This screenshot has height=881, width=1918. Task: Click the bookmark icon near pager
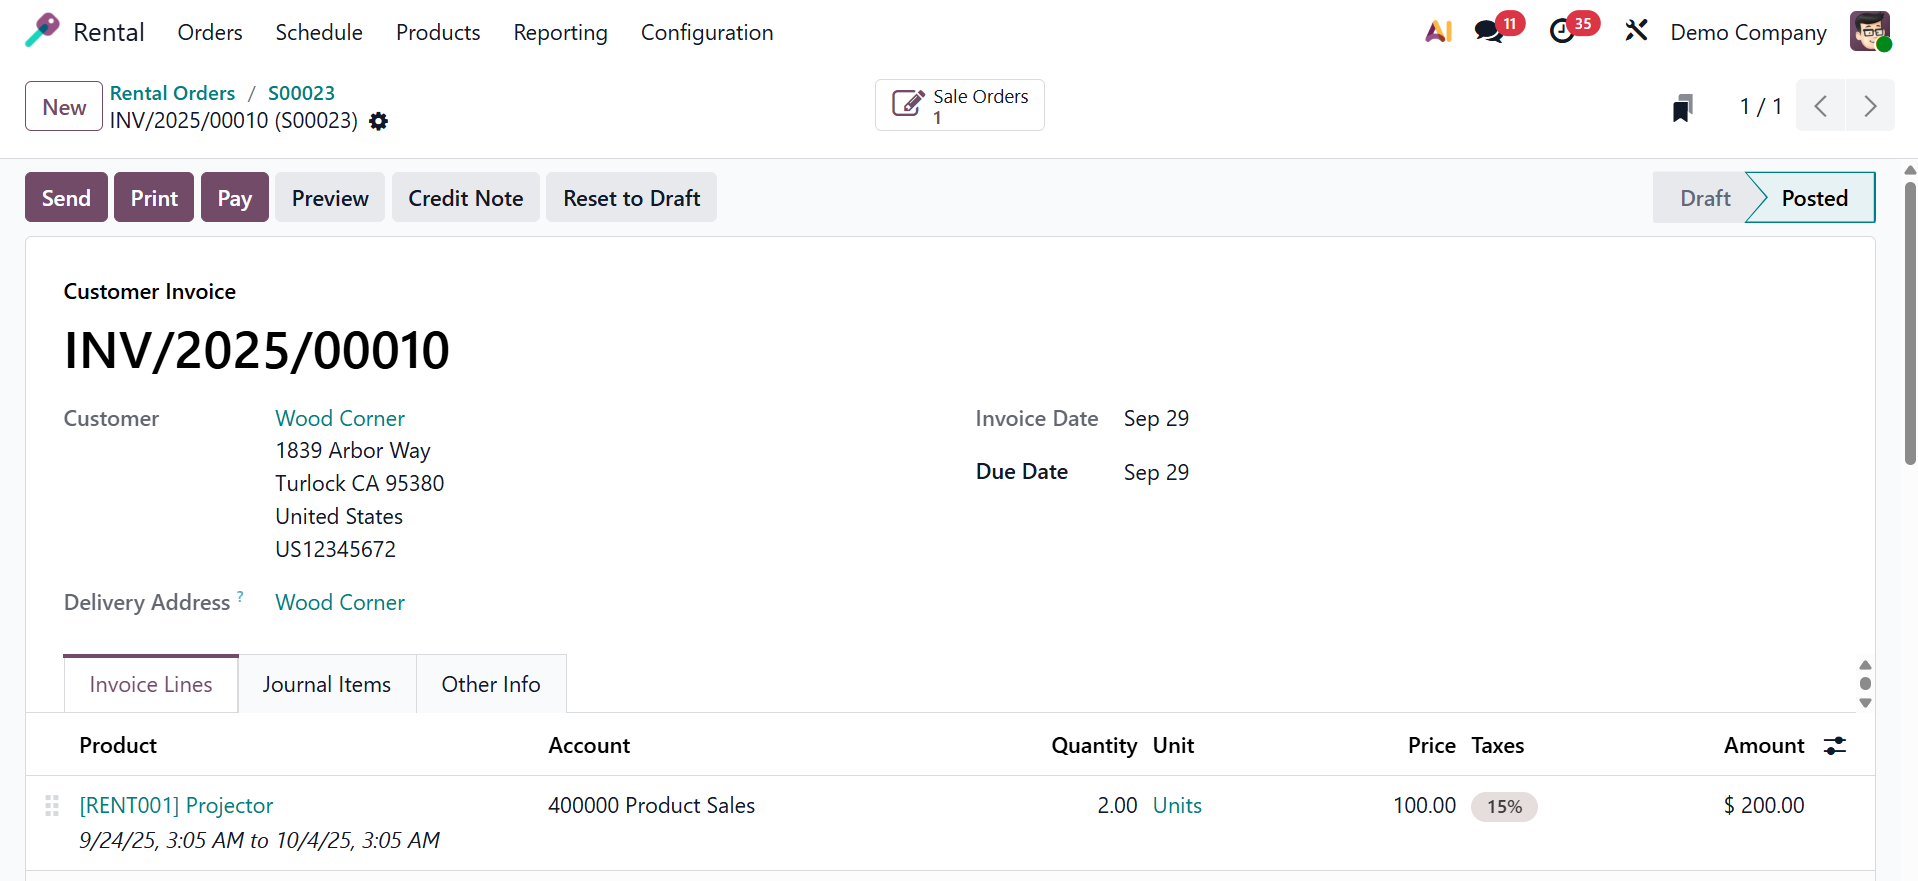coord(1682,107)
